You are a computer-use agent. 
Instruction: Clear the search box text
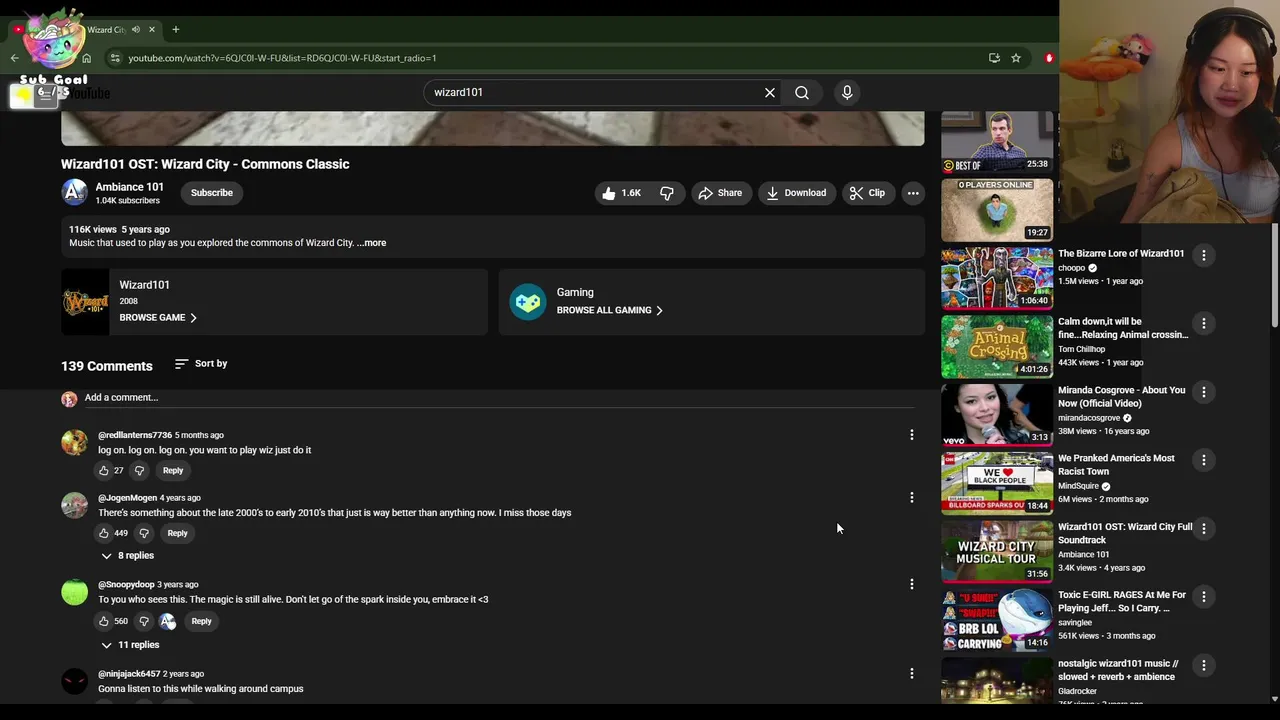coord(770,92)
